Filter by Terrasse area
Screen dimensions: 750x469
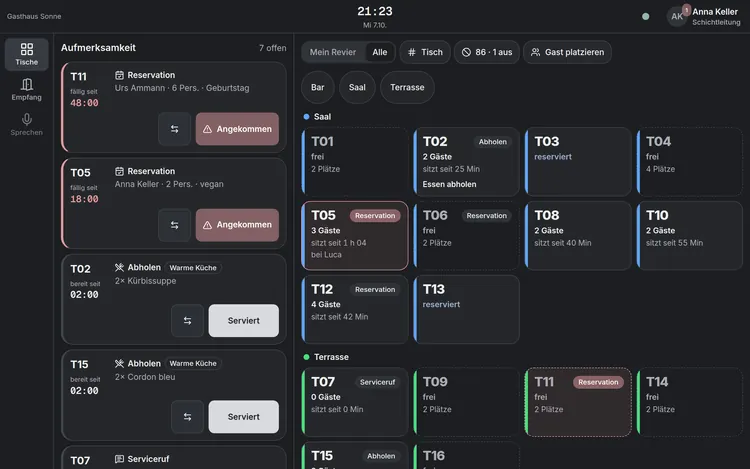click(x=407, y=87)
